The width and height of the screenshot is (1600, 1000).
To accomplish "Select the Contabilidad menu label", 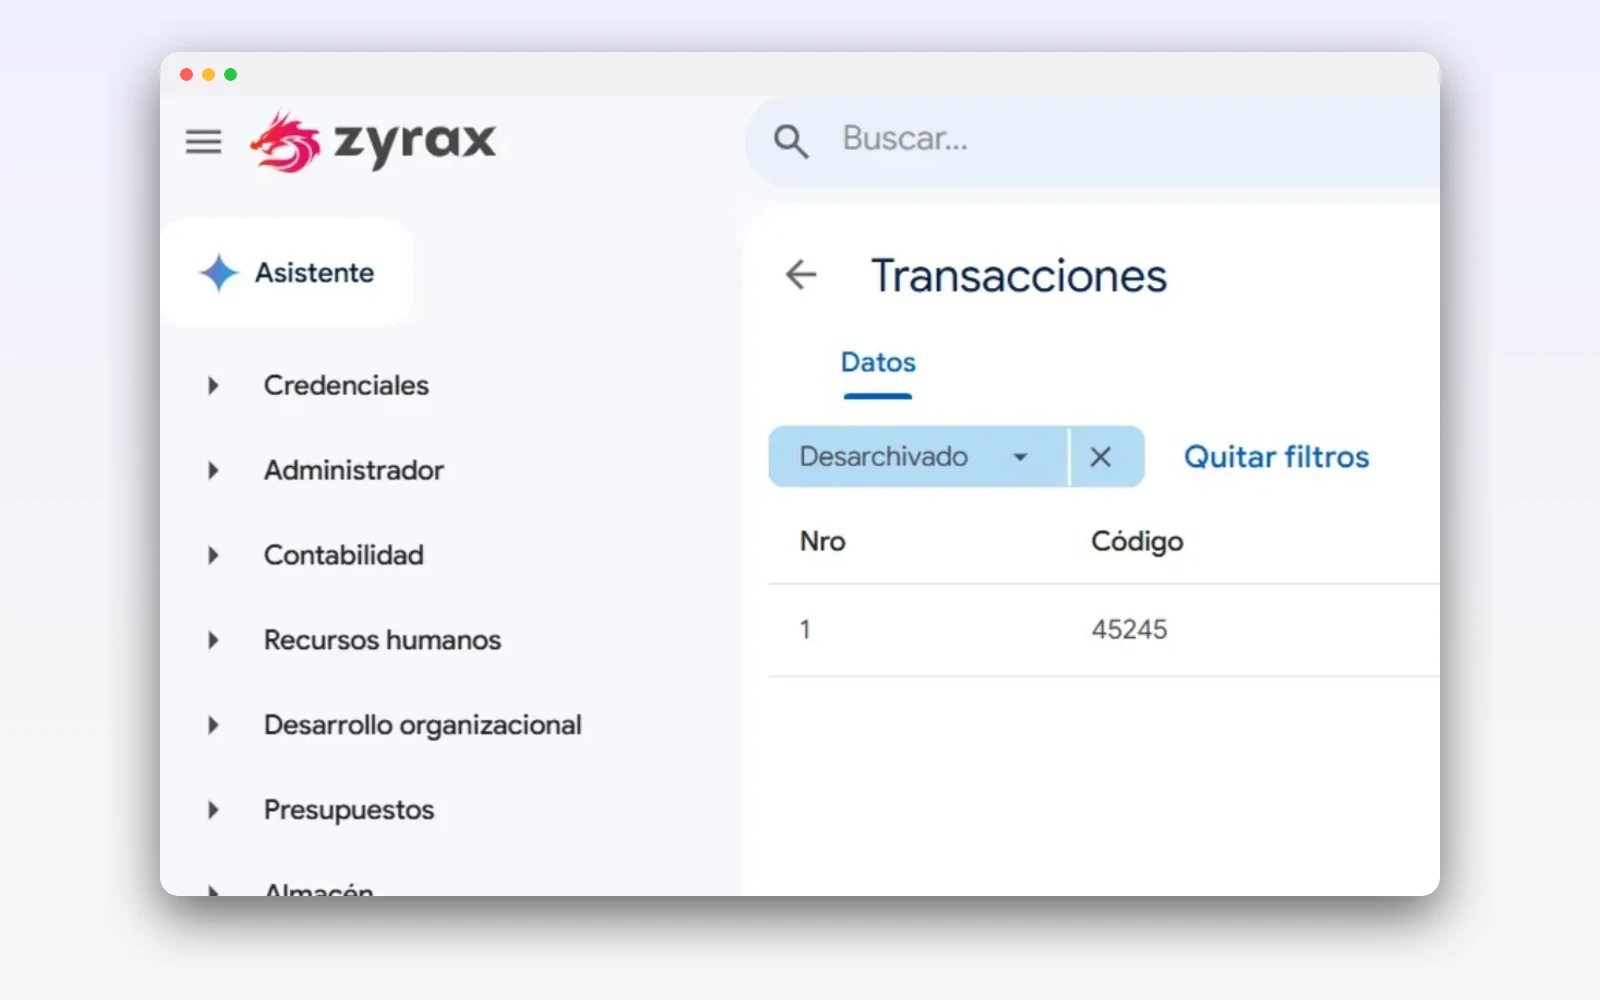I will (x=344, y=555).
